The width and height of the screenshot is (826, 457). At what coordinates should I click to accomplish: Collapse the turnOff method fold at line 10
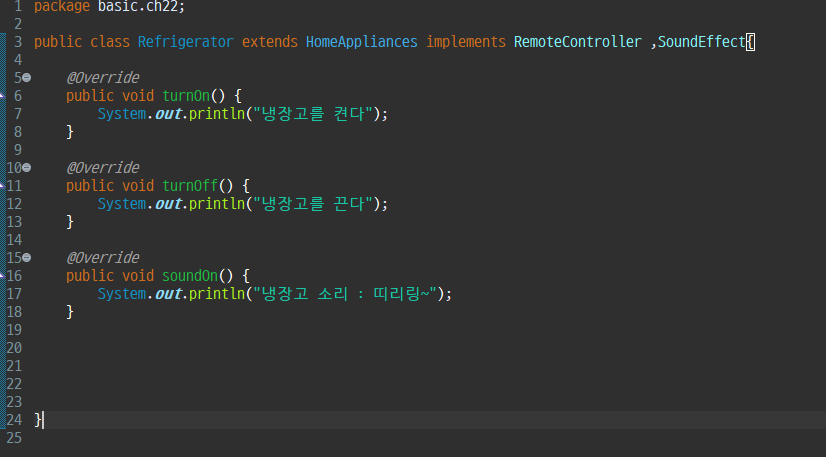(26, 168)
